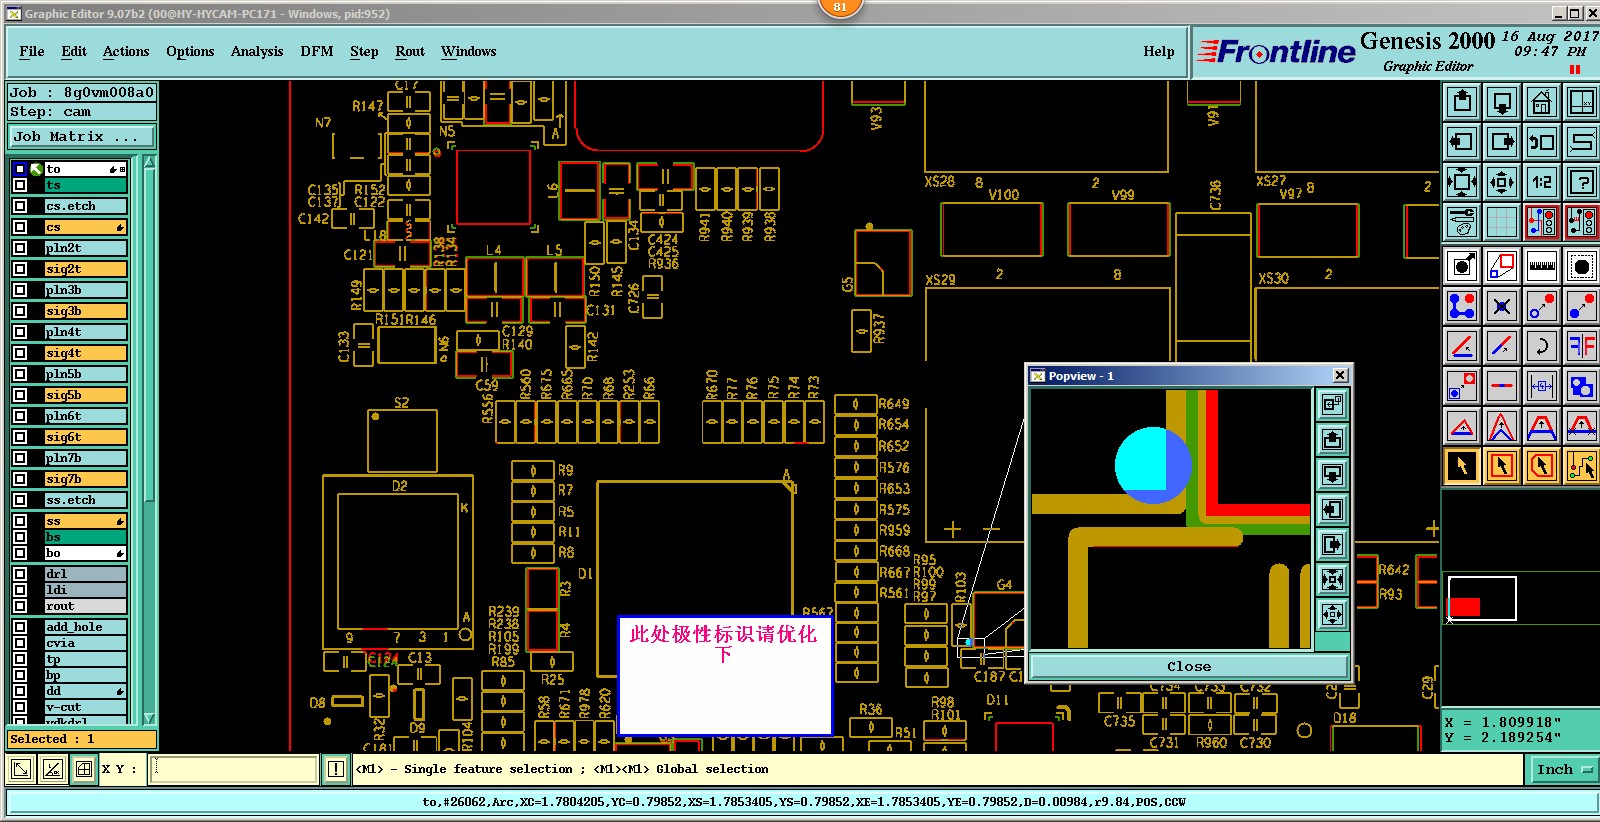Image resolution: width=1600 pixels, height=822 pixels.
Task: Click the rotate arrow icon
Action: [x=1542, y=346]
